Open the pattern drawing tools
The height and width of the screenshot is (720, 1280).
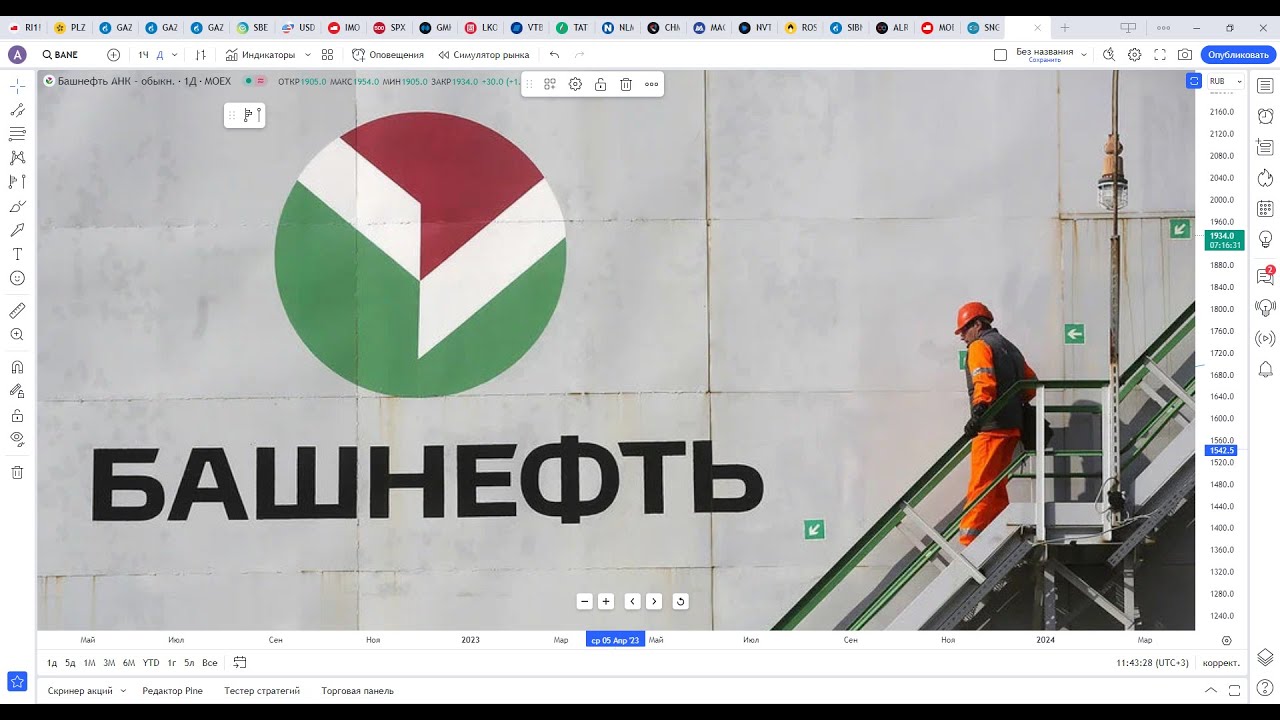[x=17, y=157]
